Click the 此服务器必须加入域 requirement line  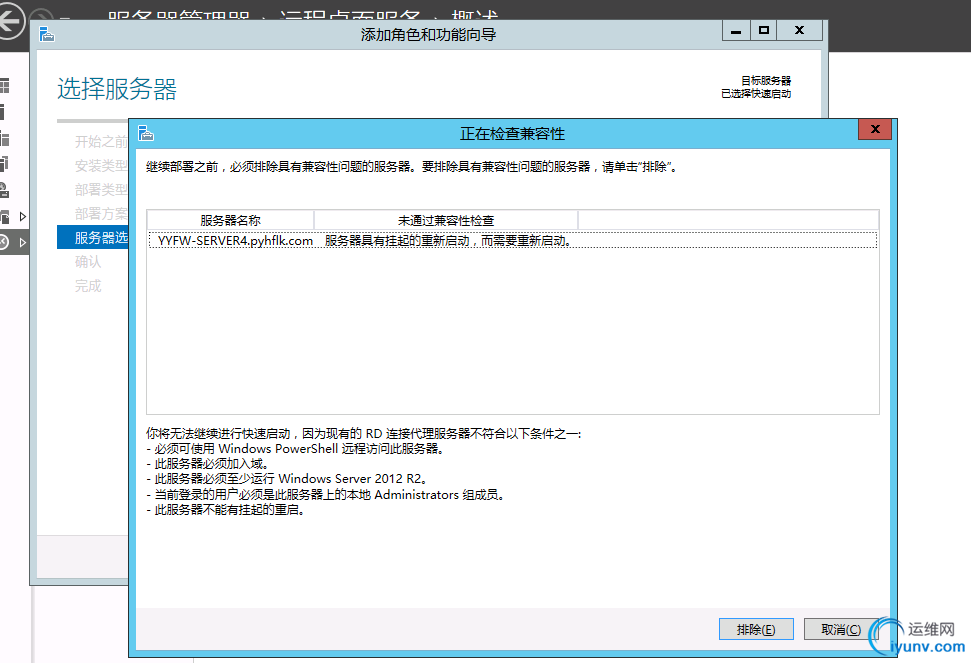coord(207,464)
